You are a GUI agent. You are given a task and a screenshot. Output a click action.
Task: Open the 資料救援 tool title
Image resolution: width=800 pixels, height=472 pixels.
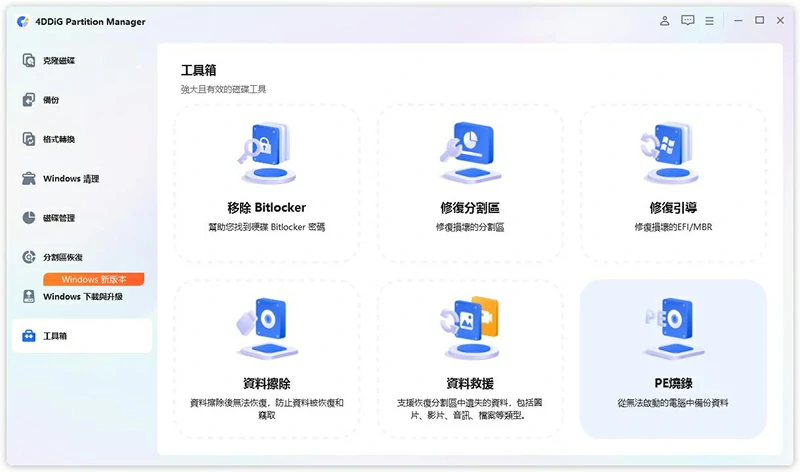(x=469, y=383)
